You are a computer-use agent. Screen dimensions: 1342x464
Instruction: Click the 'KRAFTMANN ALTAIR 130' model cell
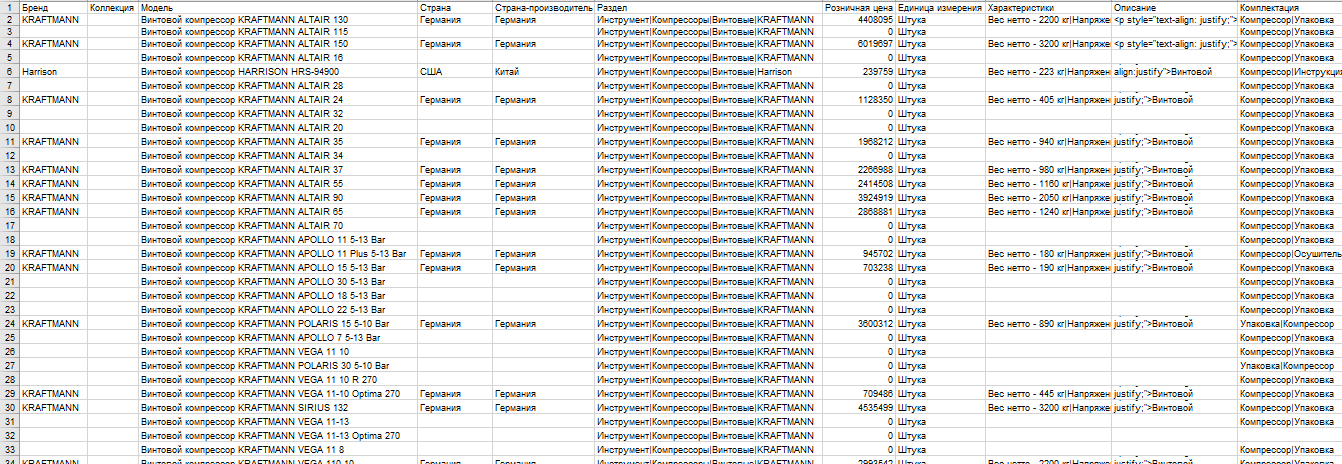[x=278, y=20]
